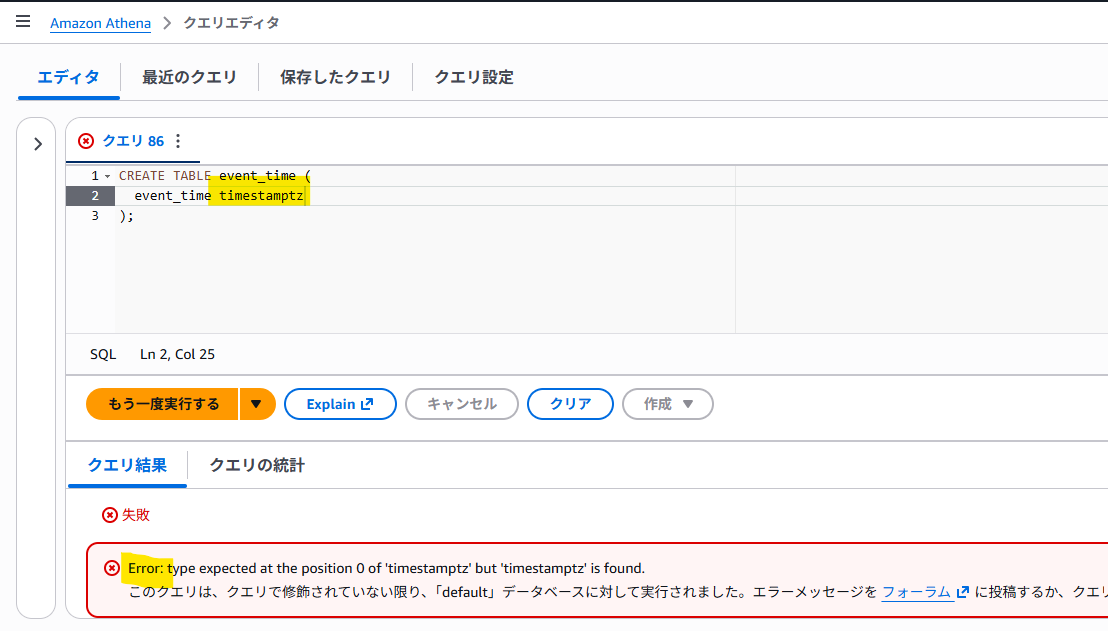Place cursor on line 3 of editor
This screenshot has height=631, width=1108.
pyautogui.click(x=424, y=216)
